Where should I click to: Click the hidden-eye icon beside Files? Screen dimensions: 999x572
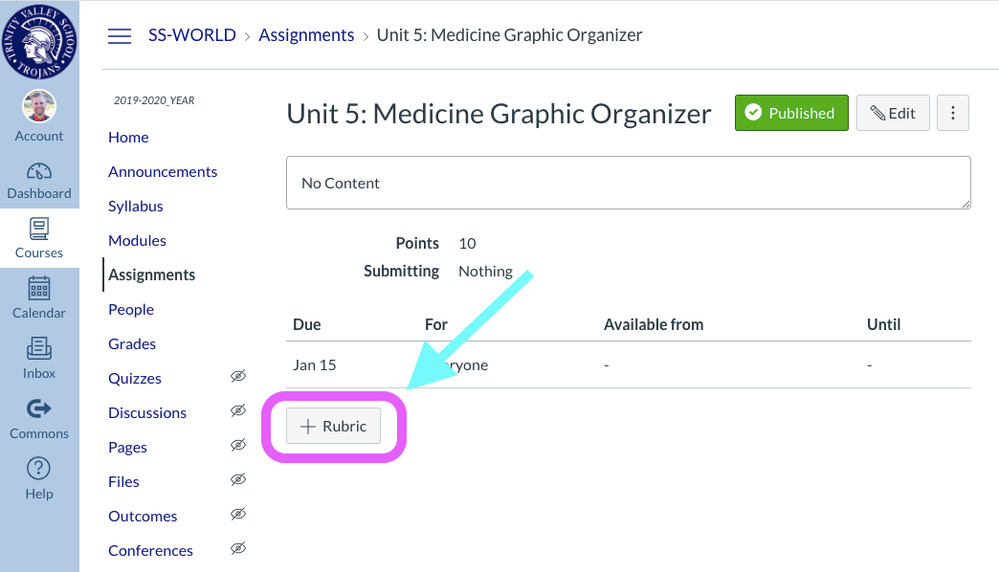[x=238, y=479]
